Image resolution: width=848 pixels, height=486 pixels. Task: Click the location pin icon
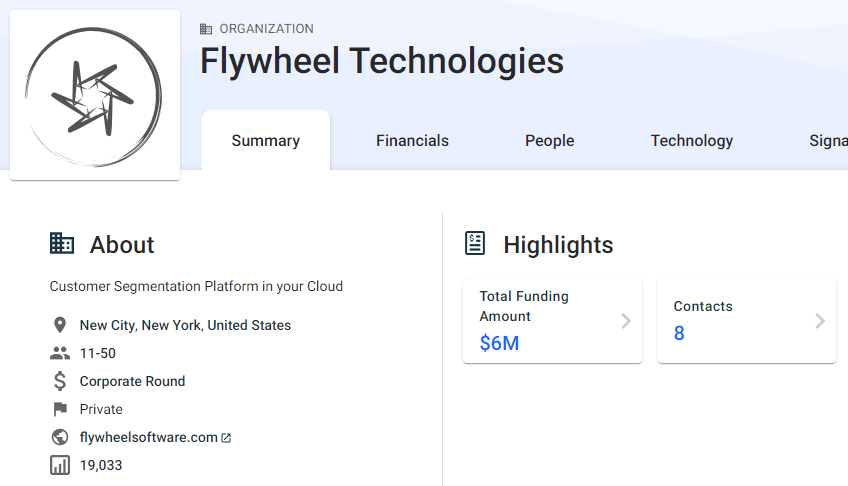pyautogui.click(x=60, y=325)
